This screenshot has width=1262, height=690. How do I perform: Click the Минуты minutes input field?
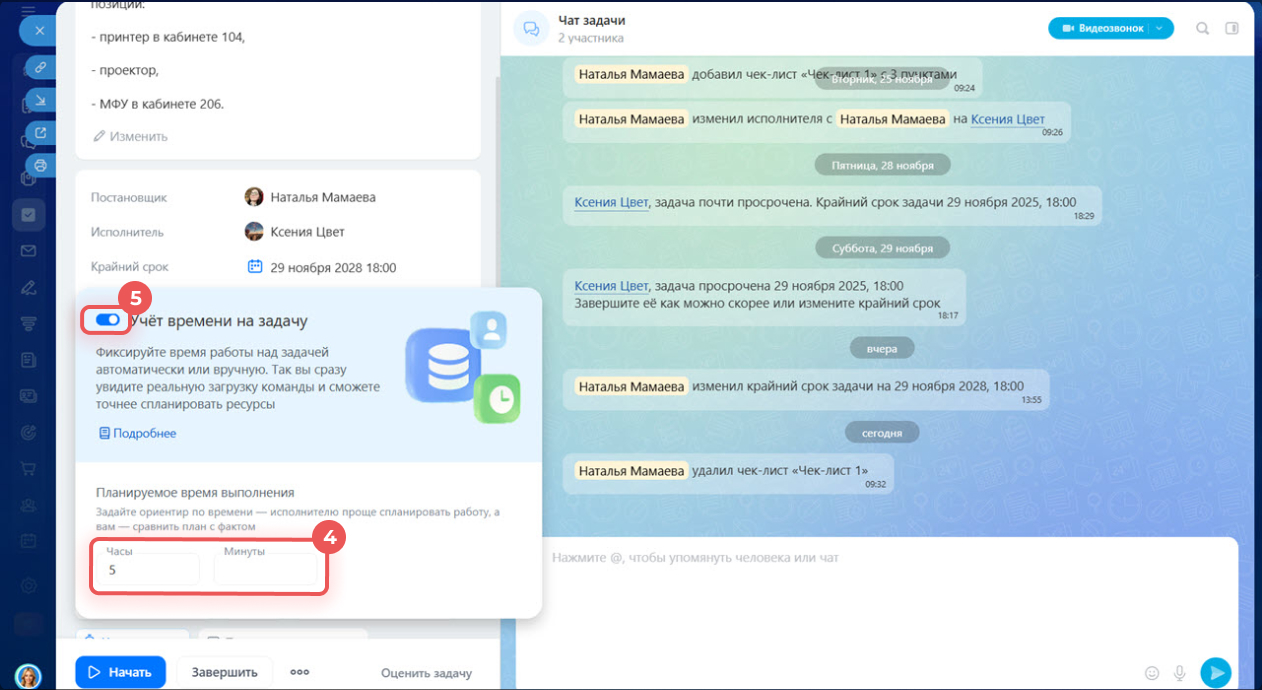(265, 570)
